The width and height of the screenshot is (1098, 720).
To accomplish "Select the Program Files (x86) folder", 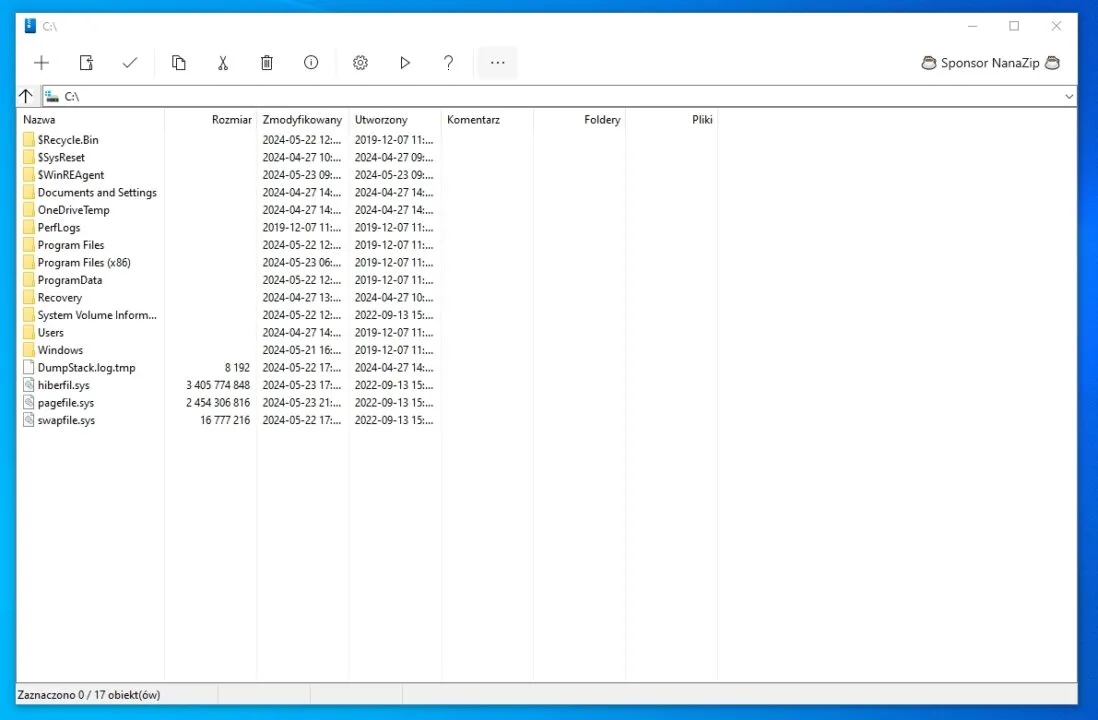I will click(x=84, y=263).
